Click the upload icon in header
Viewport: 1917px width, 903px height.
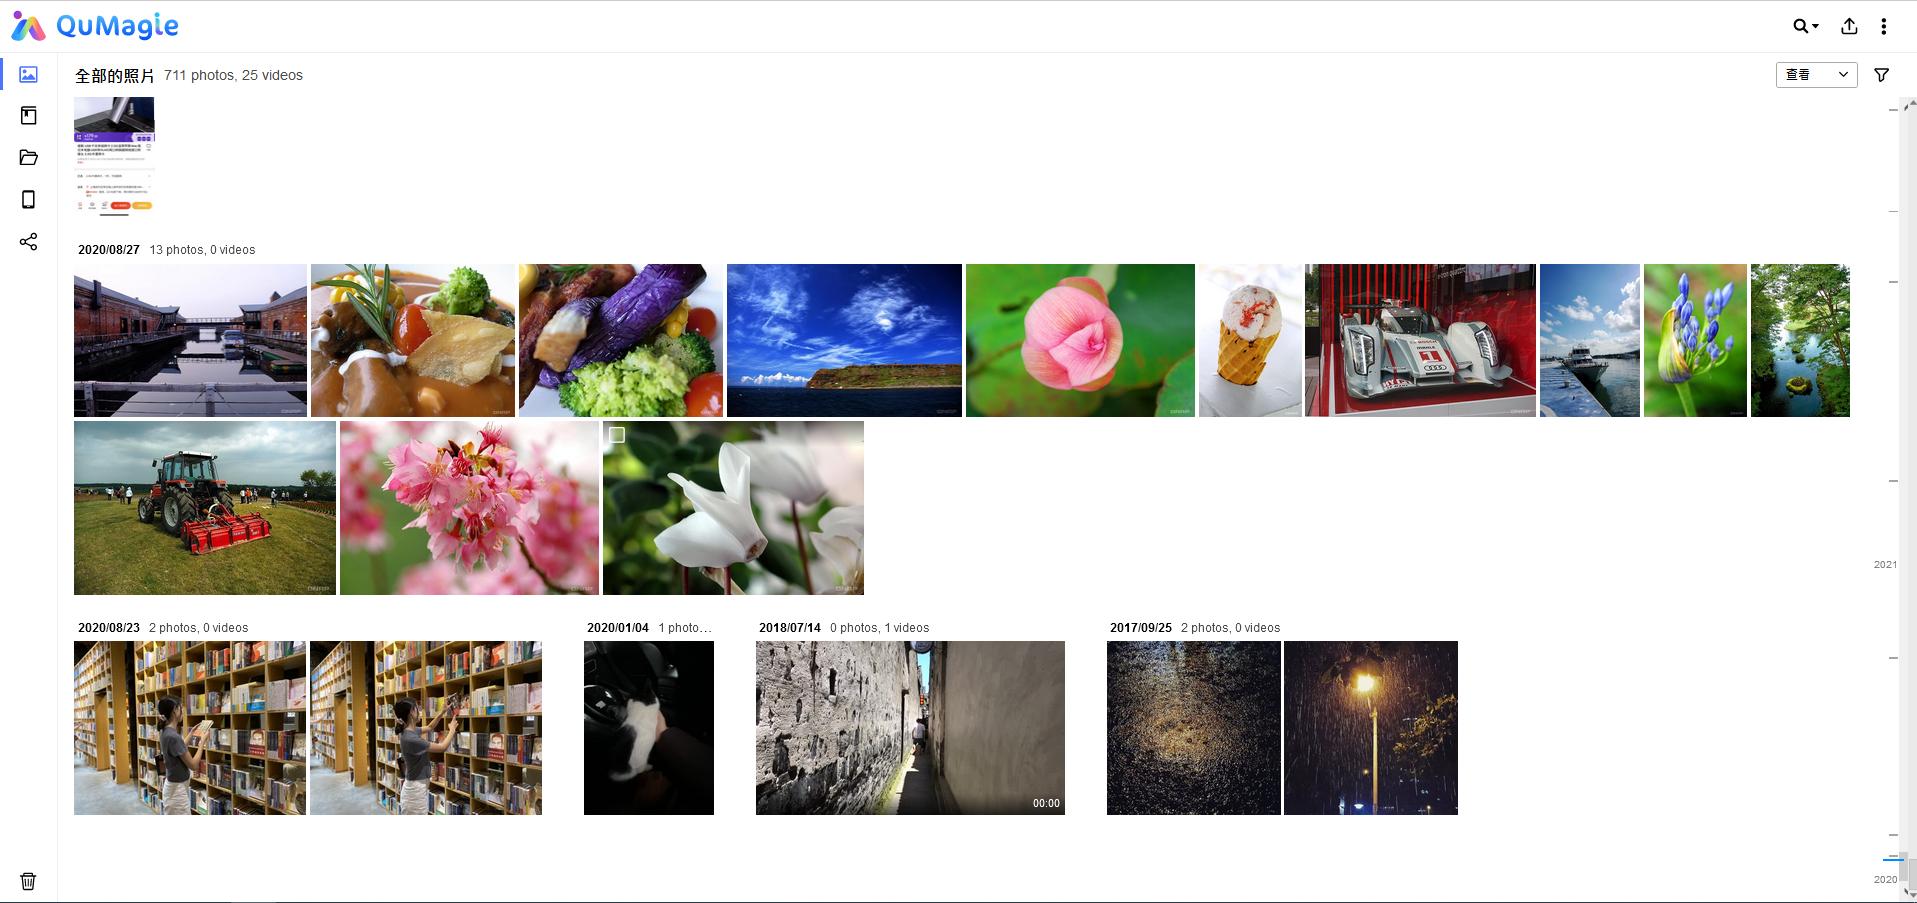click(x=1849, y=26)
